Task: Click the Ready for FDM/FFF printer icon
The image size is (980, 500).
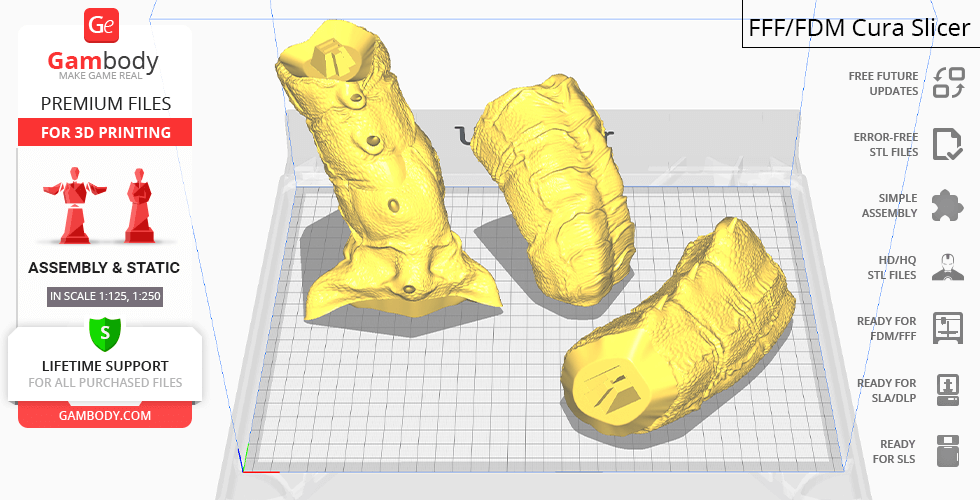Action: point(948,328)
